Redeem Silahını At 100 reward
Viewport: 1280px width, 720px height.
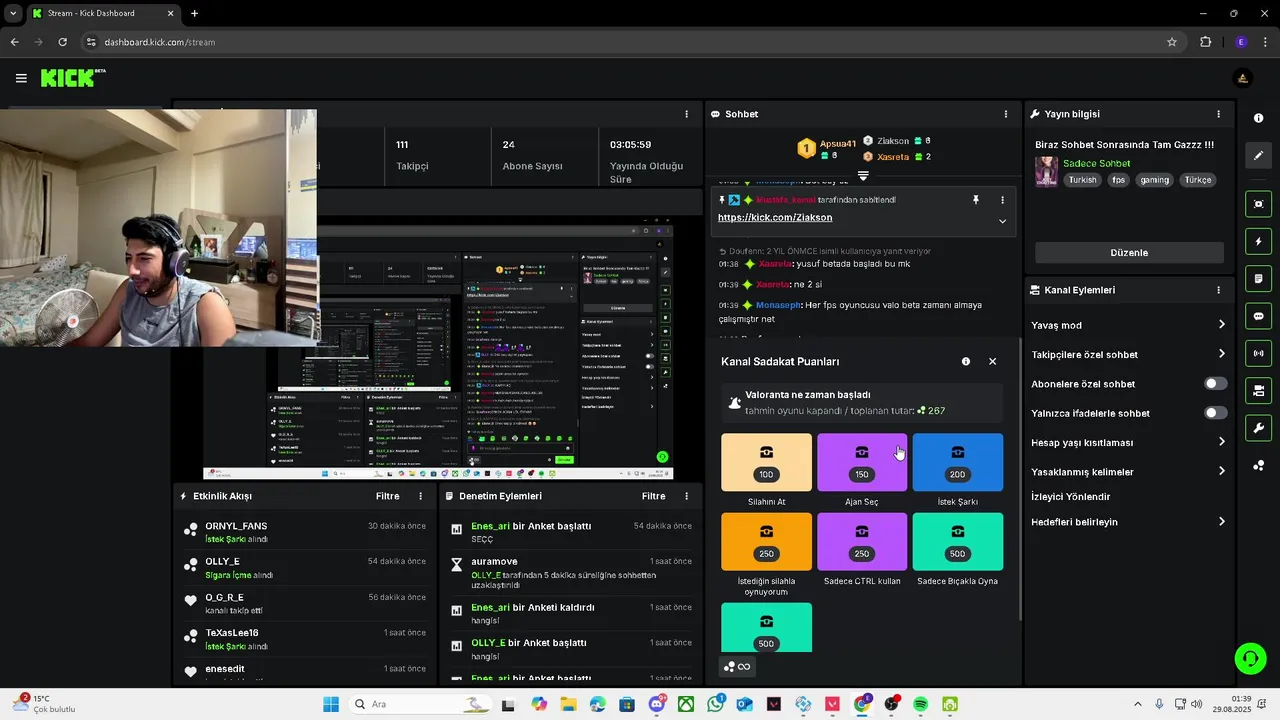click(x=766, y=462)
